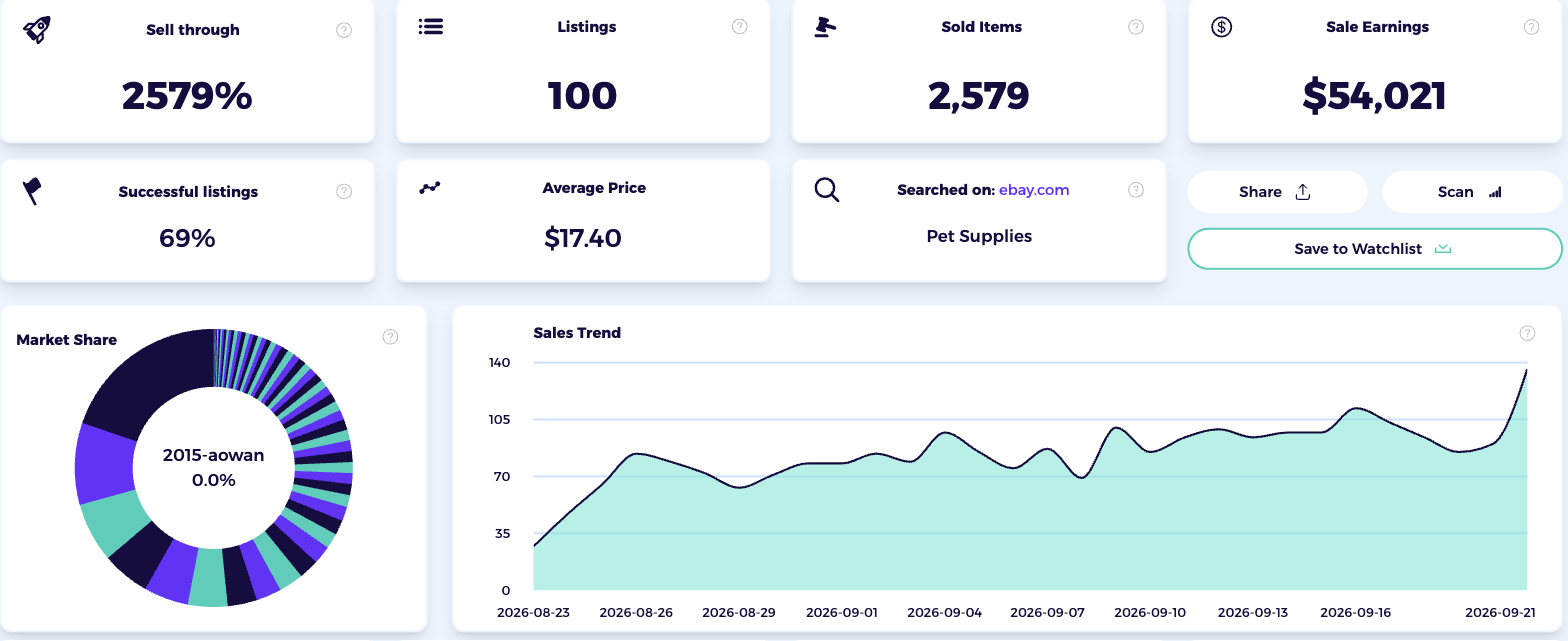Open the ebay.com link
Screen dimensions: 1568x641
pos(1034,190)
